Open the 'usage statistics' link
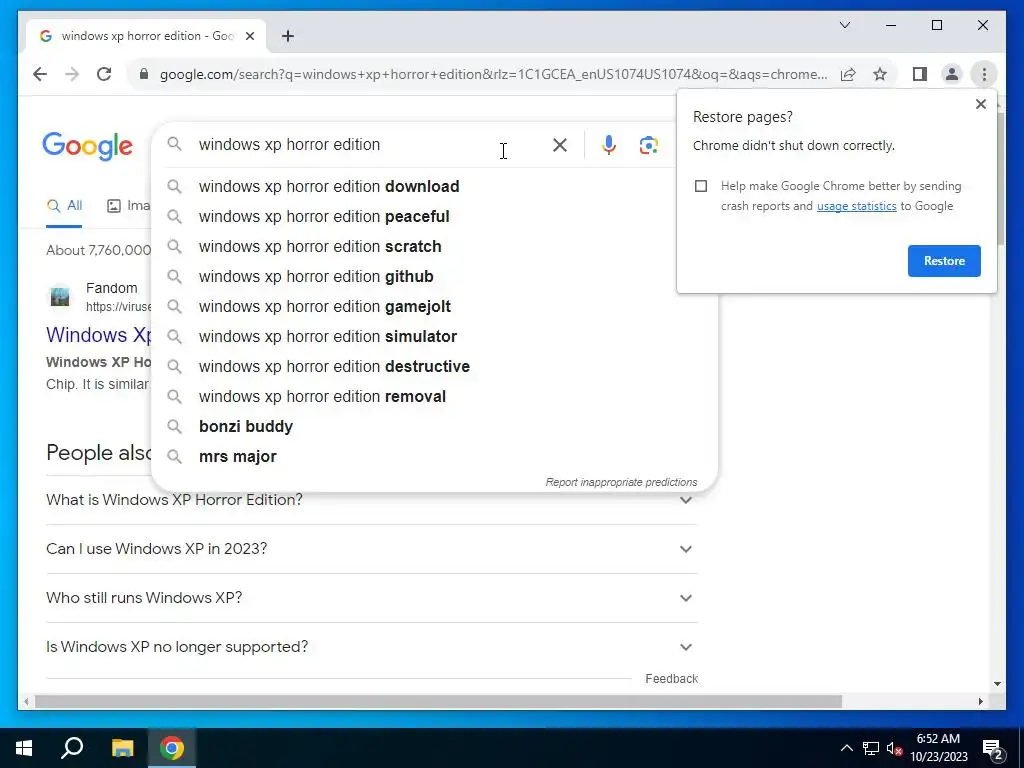 (x=856, y=206)
